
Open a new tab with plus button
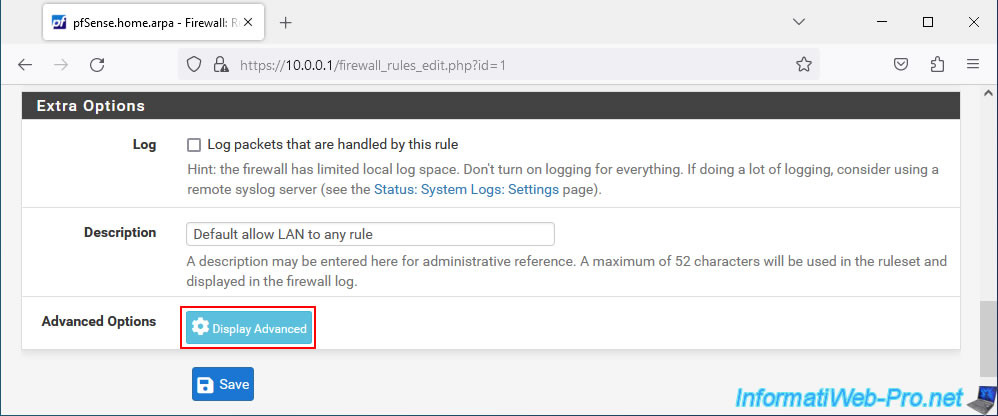285,22
